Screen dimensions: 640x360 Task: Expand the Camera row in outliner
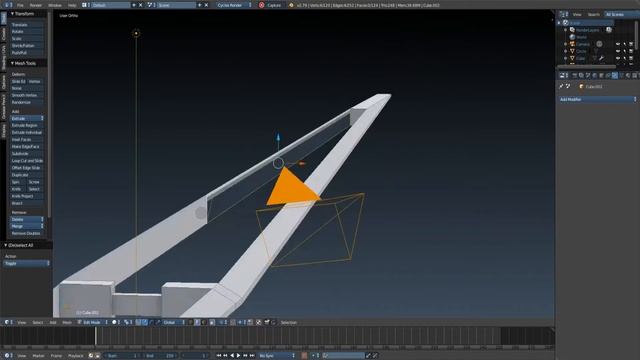point(566,44)
